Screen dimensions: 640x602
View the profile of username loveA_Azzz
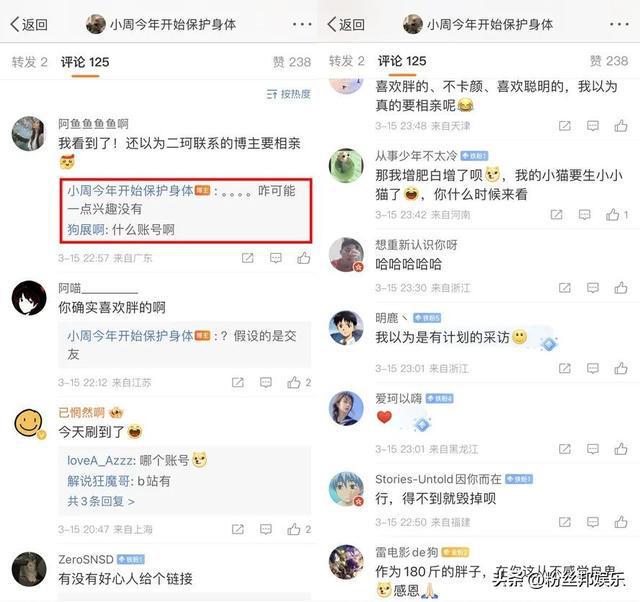click(100, 460)
